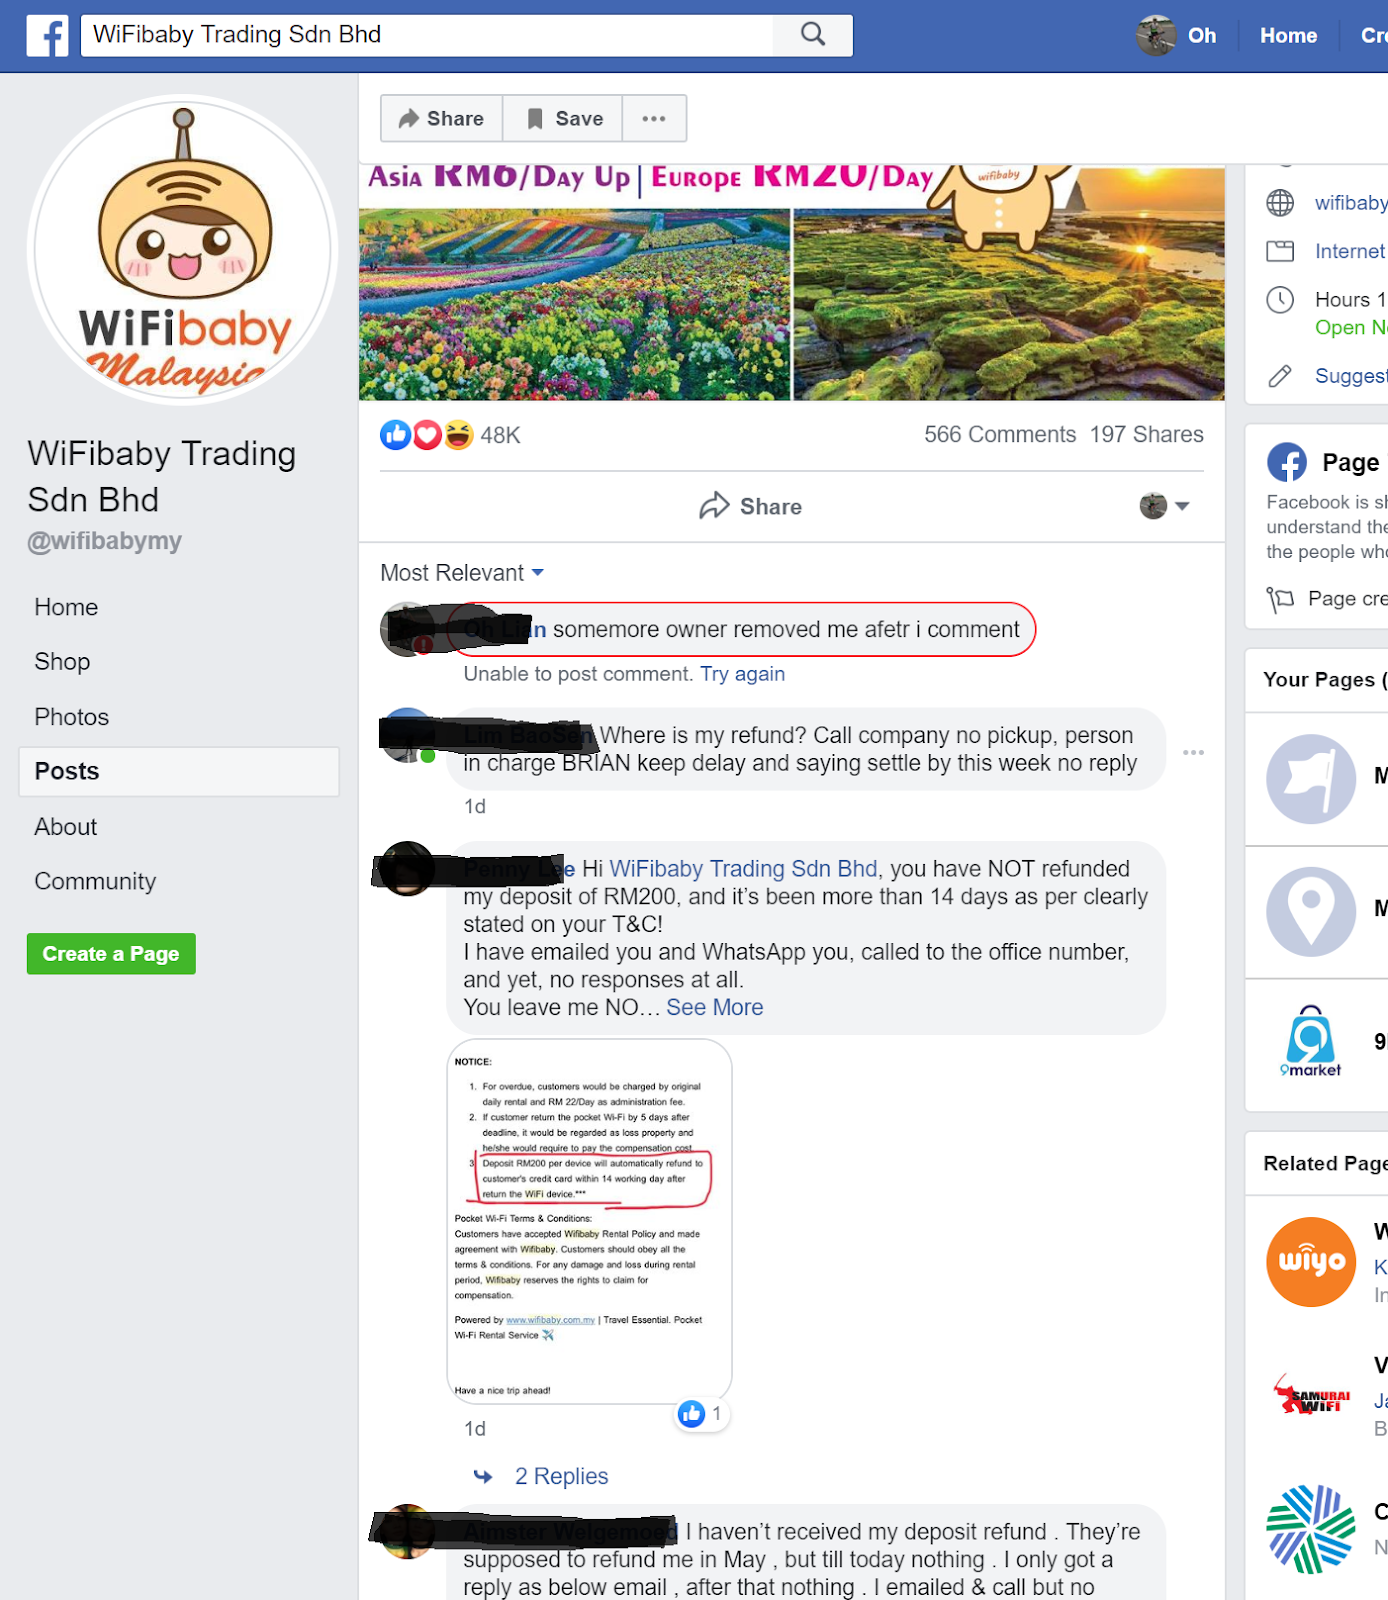This screenshot has height=1600, width=1388.
Task: Click See More on long comment
Action: 715,1007
